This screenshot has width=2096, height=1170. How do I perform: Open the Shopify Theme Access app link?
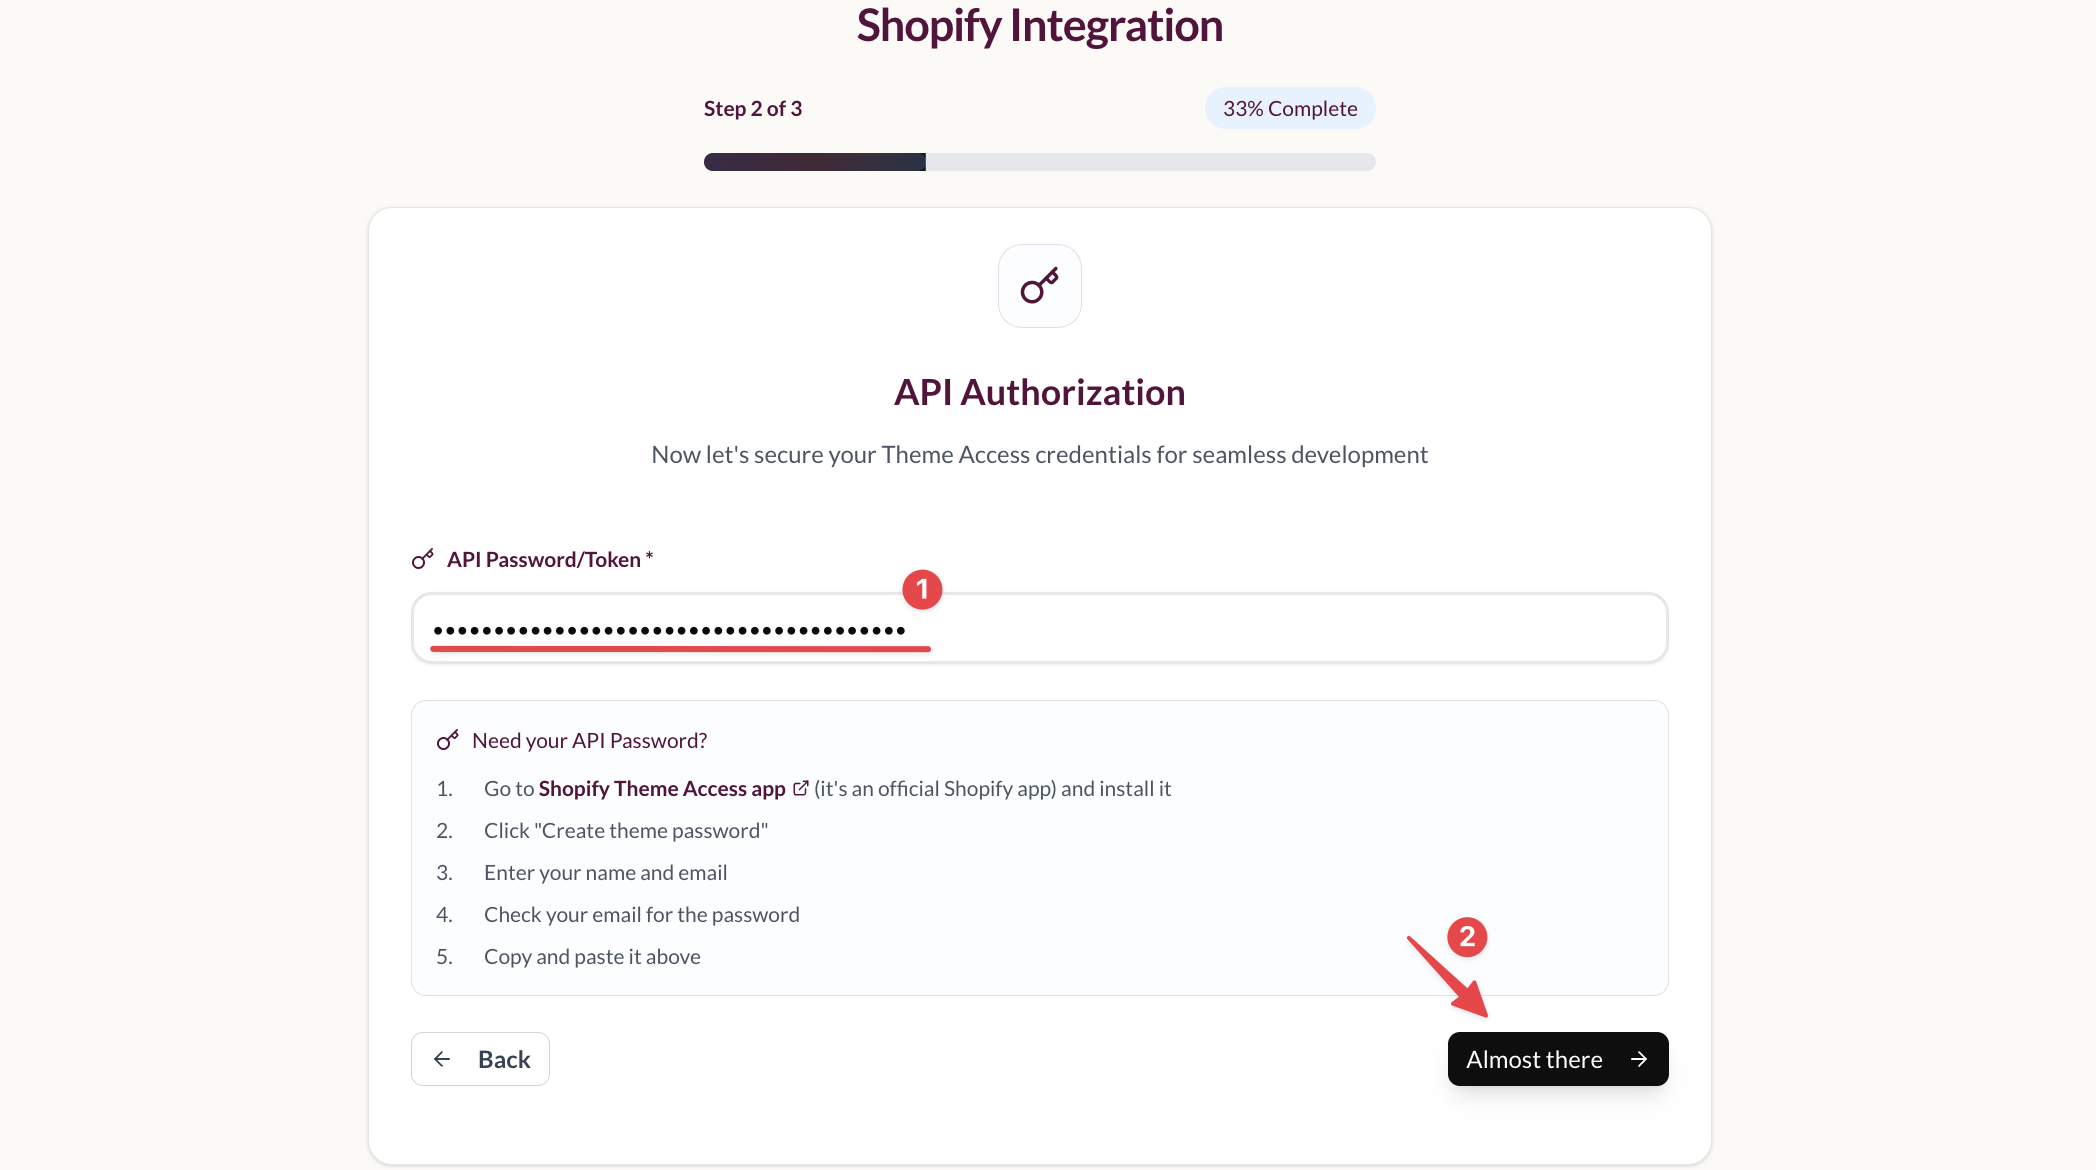(662, 788)
